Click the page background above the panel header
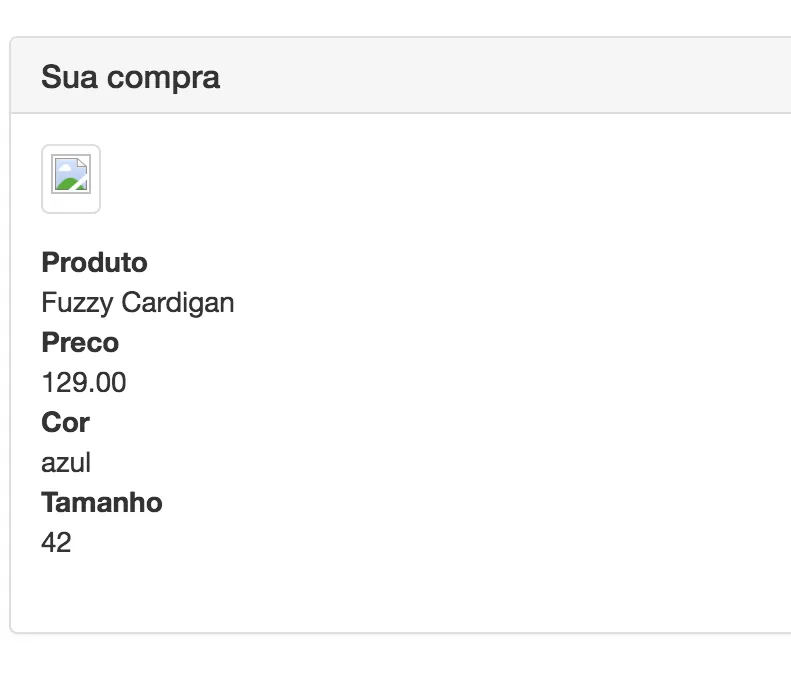Image resolution: width=791 pixels, height=679 pixels. tap(400, 18)
